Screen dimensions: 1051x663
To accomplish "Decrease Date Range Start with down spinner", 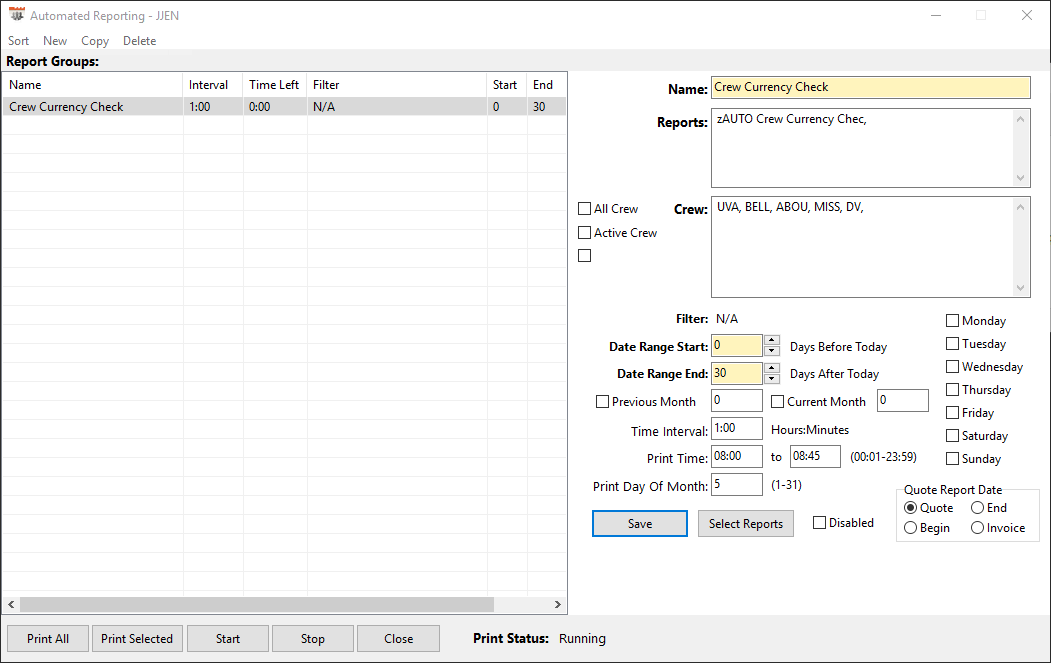I will [772, 351].
